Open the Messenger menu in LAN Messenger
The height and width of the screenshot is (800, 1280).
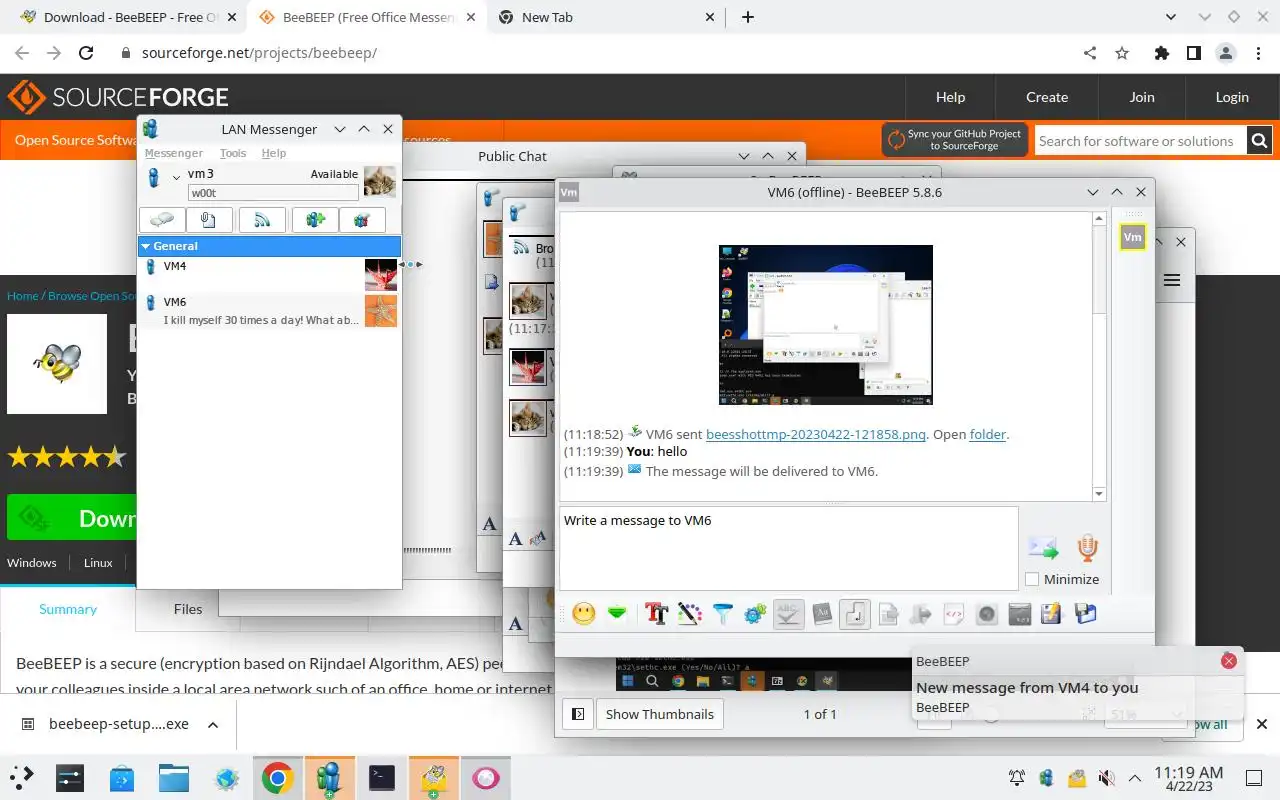[x=174, y=153]
